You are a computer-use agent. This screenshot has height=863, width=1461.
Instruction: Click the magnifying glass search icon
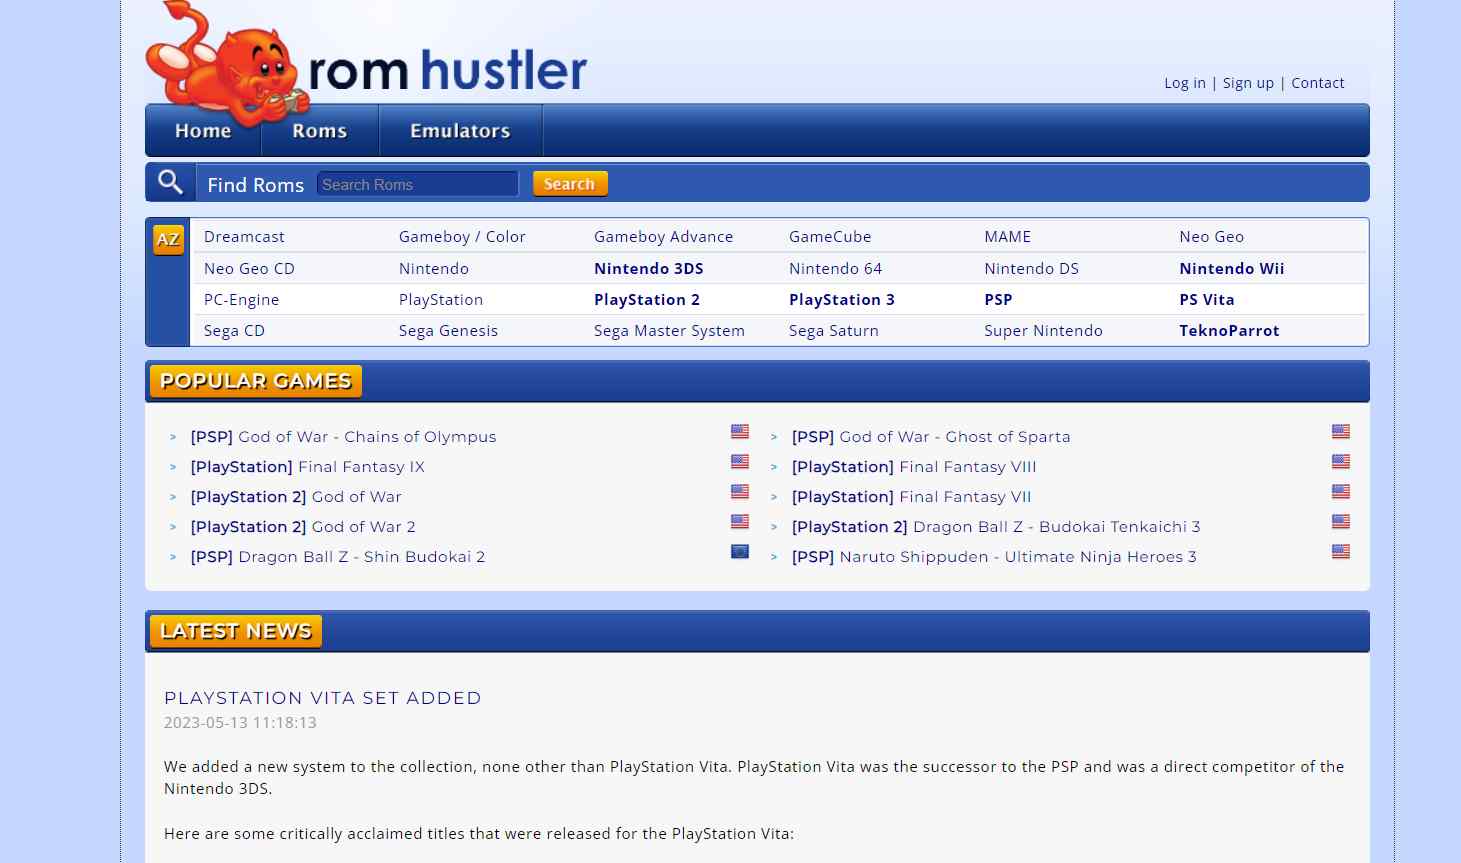170,182
